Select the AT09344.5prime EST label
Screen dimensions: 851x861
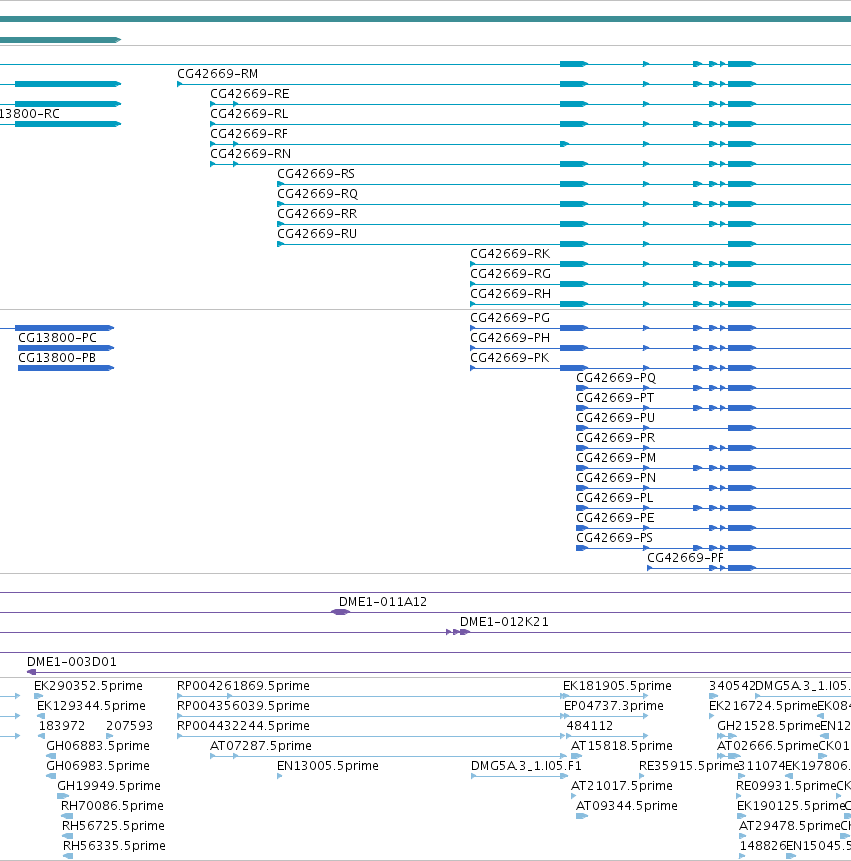[626, 806]
